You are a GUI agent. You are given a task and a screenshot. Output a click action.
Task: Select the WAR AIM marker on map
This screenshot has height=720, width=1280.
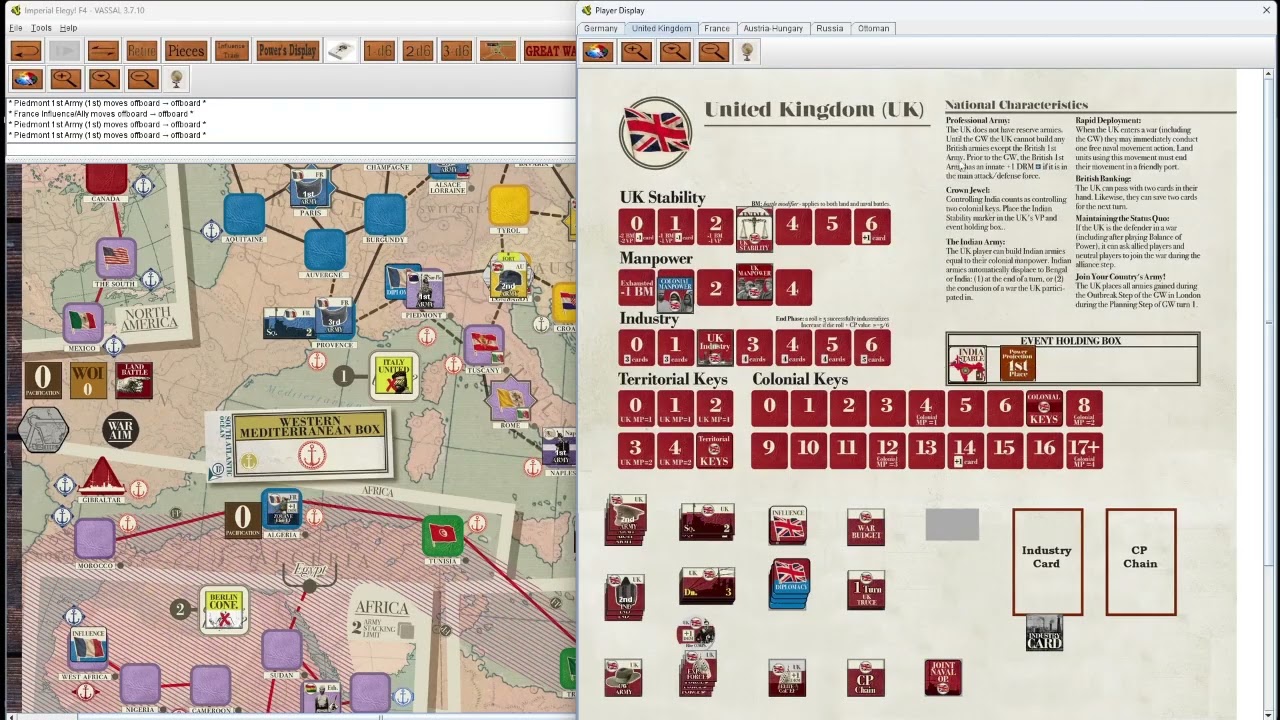point(120,430)
